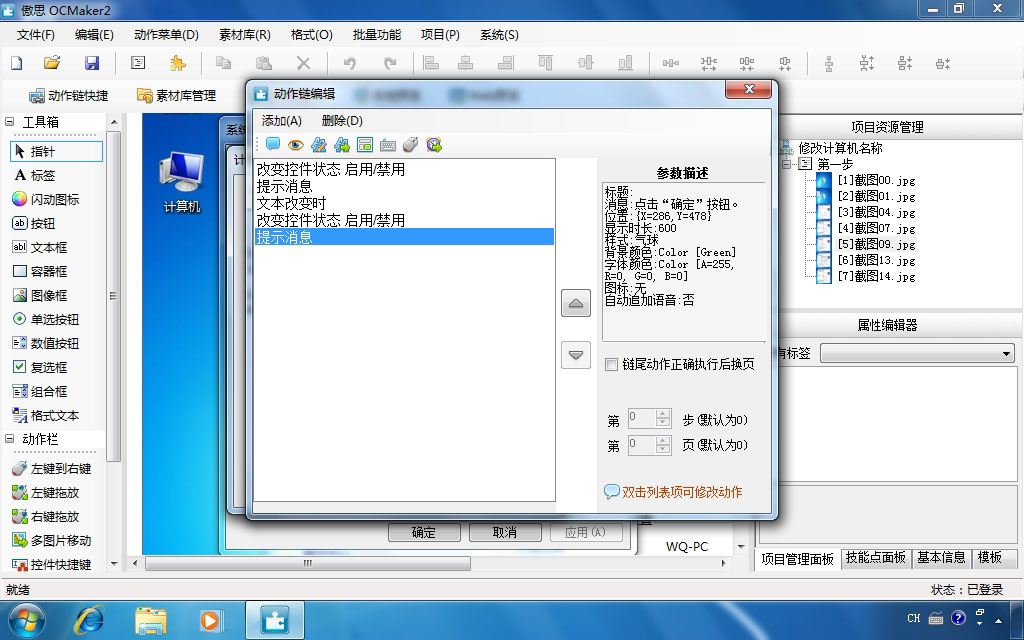Viewport: 1024px width, 640px height.
Task: Open file with the folder toolbar icon
Action: 52,63
